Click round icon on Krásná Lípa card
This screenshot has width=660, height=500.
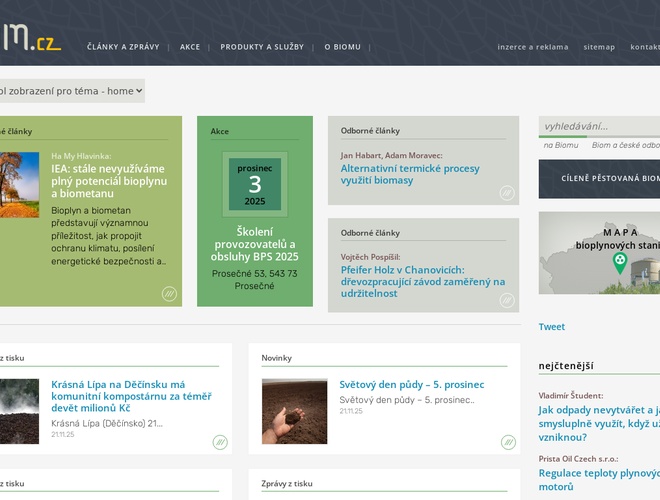pyautogui.click(x=219, y=442)
